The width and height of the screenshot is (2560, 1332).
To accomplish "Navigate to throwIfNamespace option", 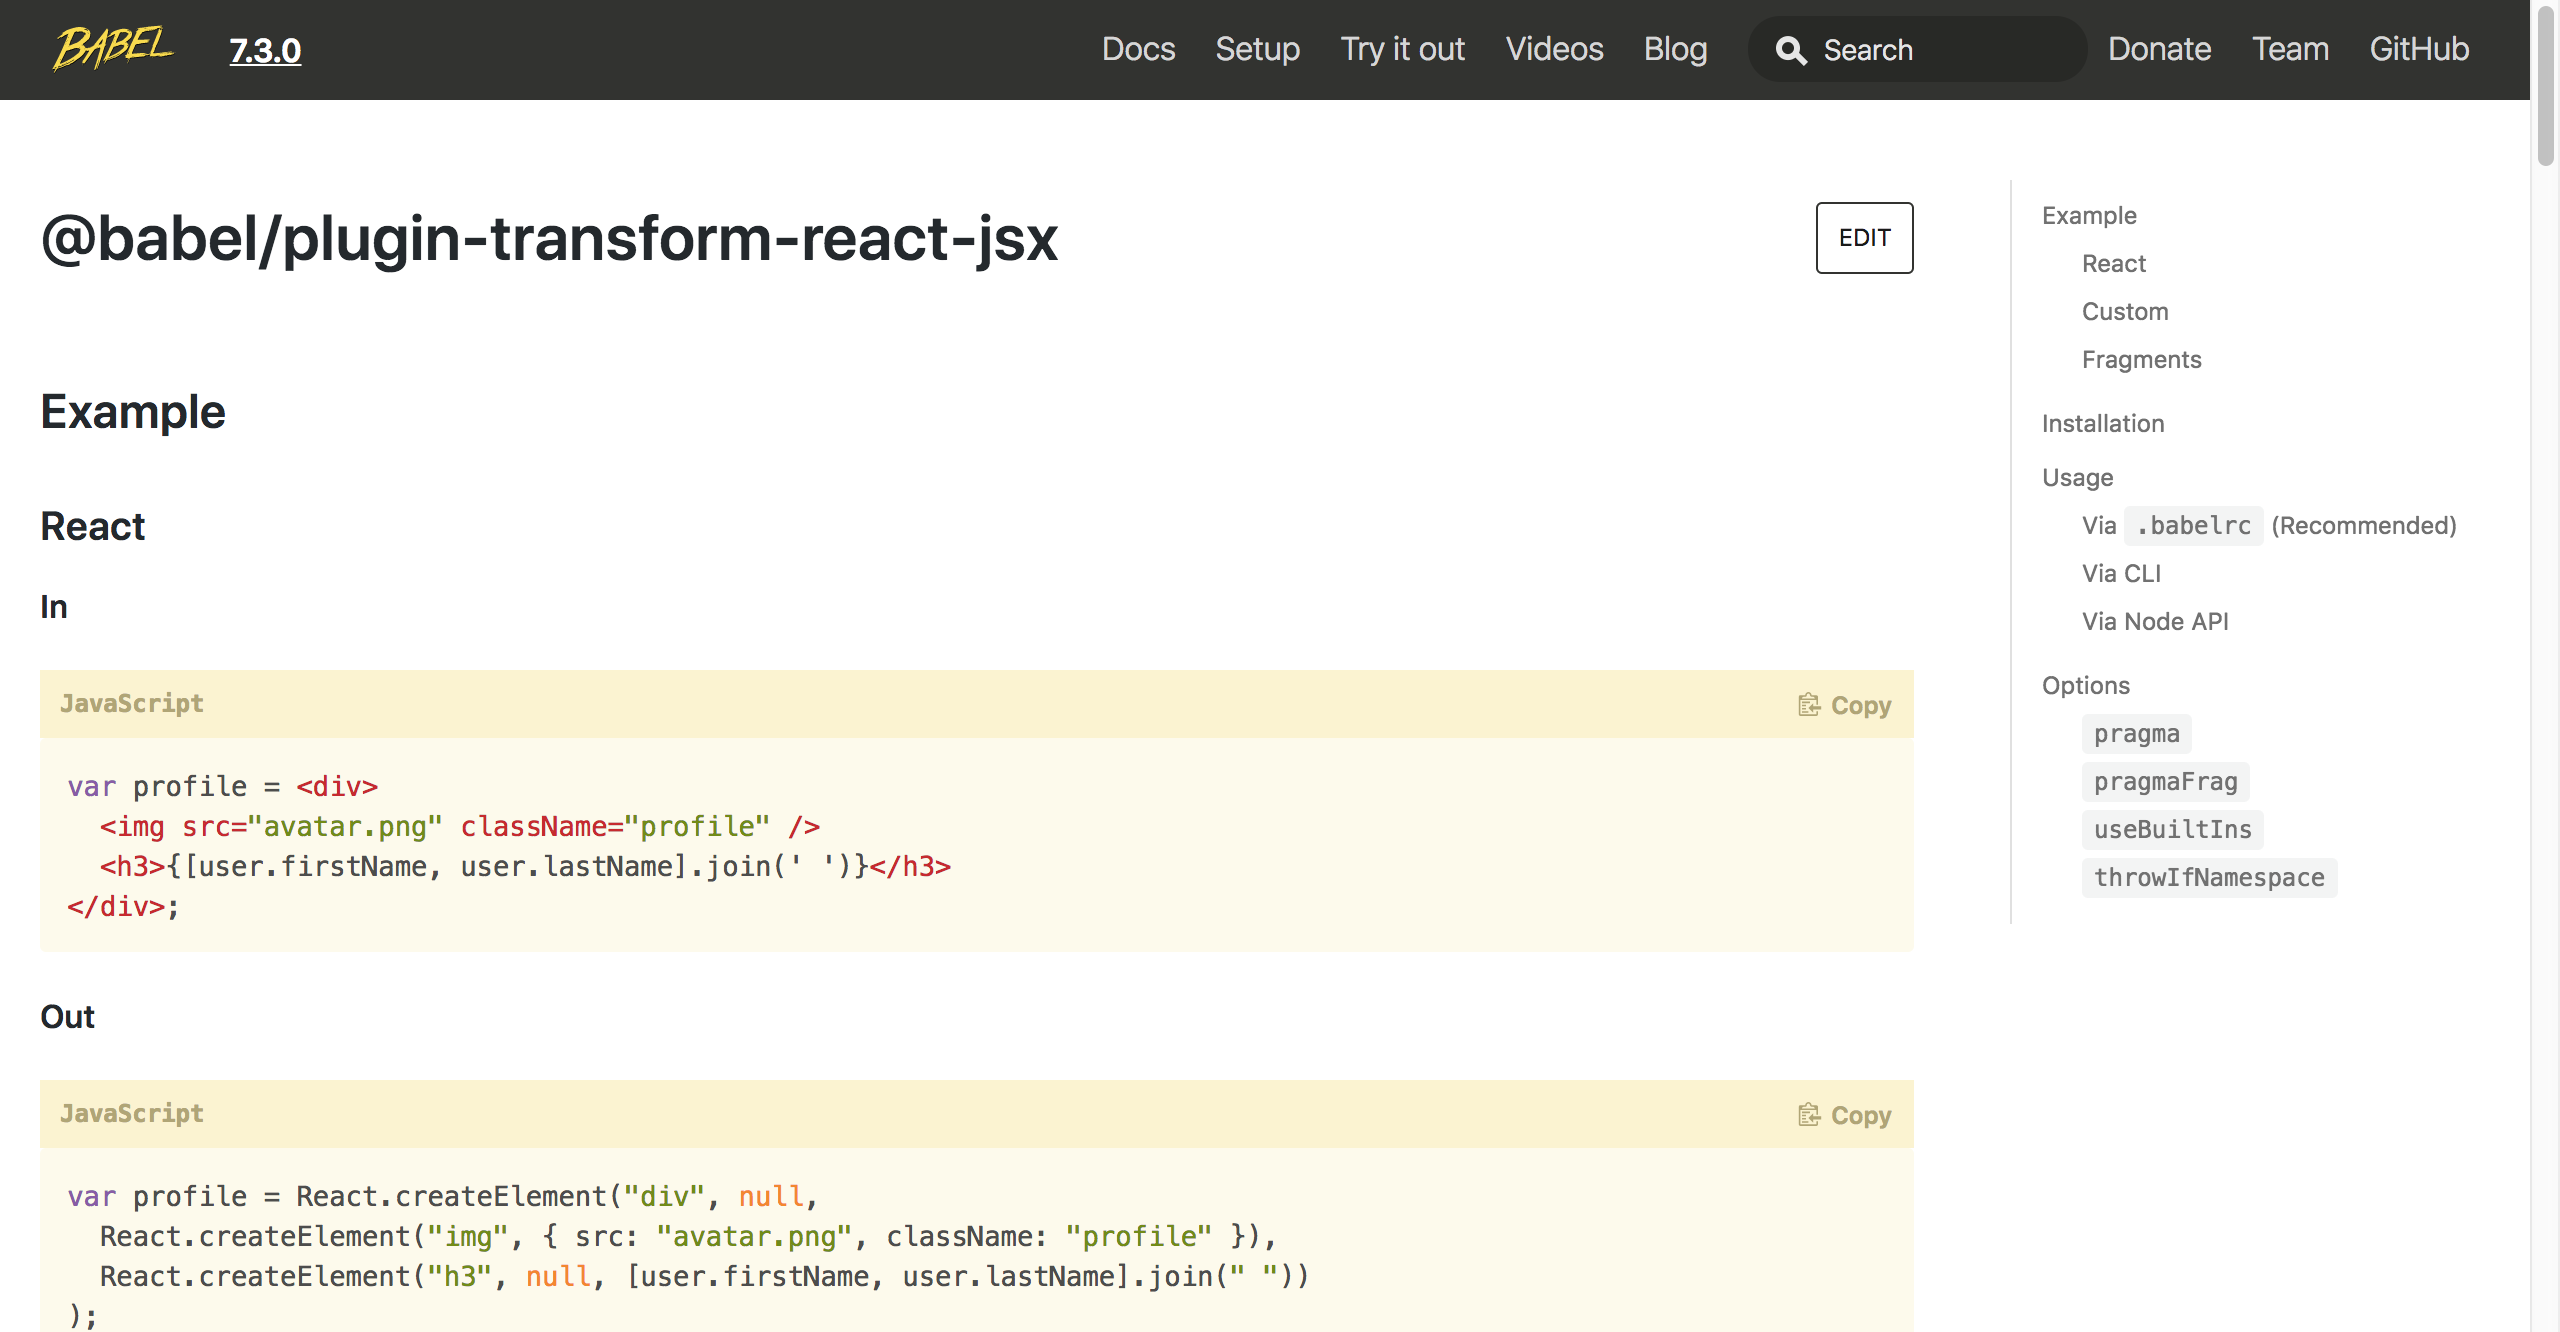I will pyautogui.click(x=2208, y=878).
